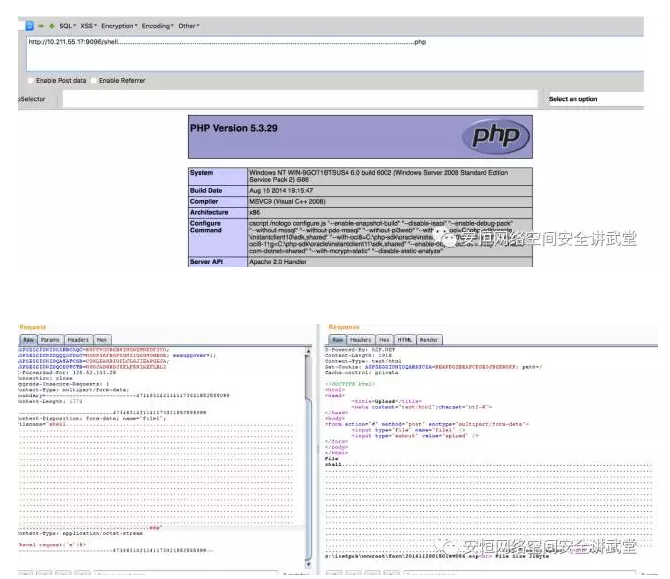Click the 'Architecture' row label
The image size is (670, 579).
(209, 212)
